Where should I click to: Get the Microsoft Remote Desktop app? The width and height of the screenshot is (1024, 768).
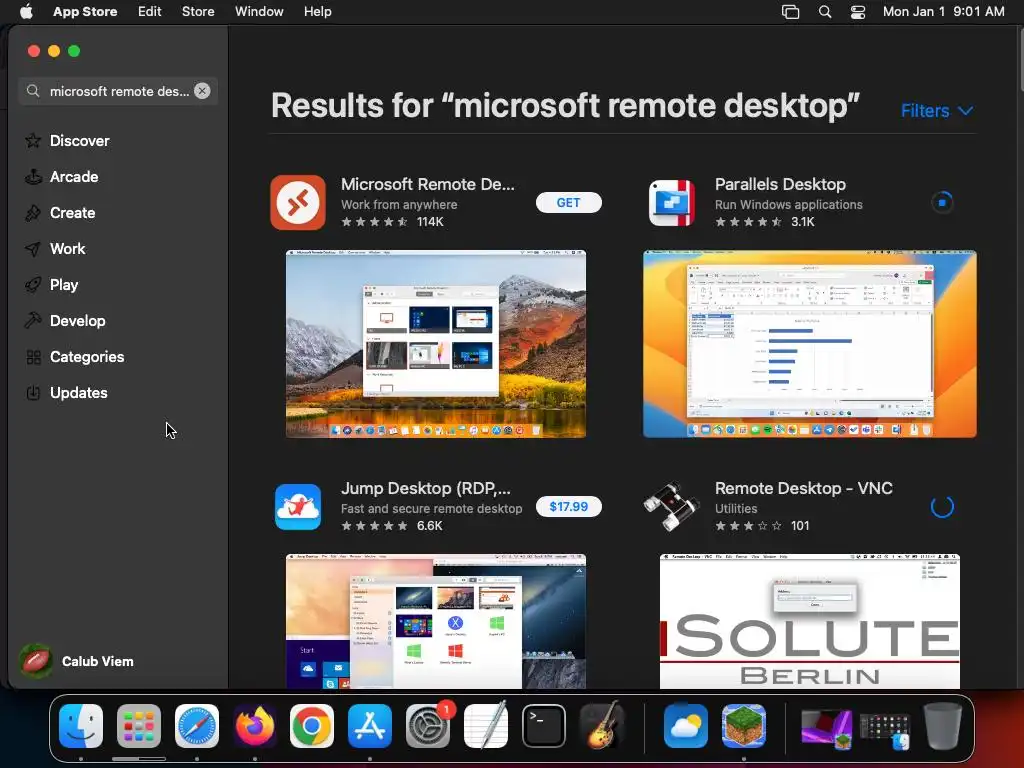coord(568,202)
